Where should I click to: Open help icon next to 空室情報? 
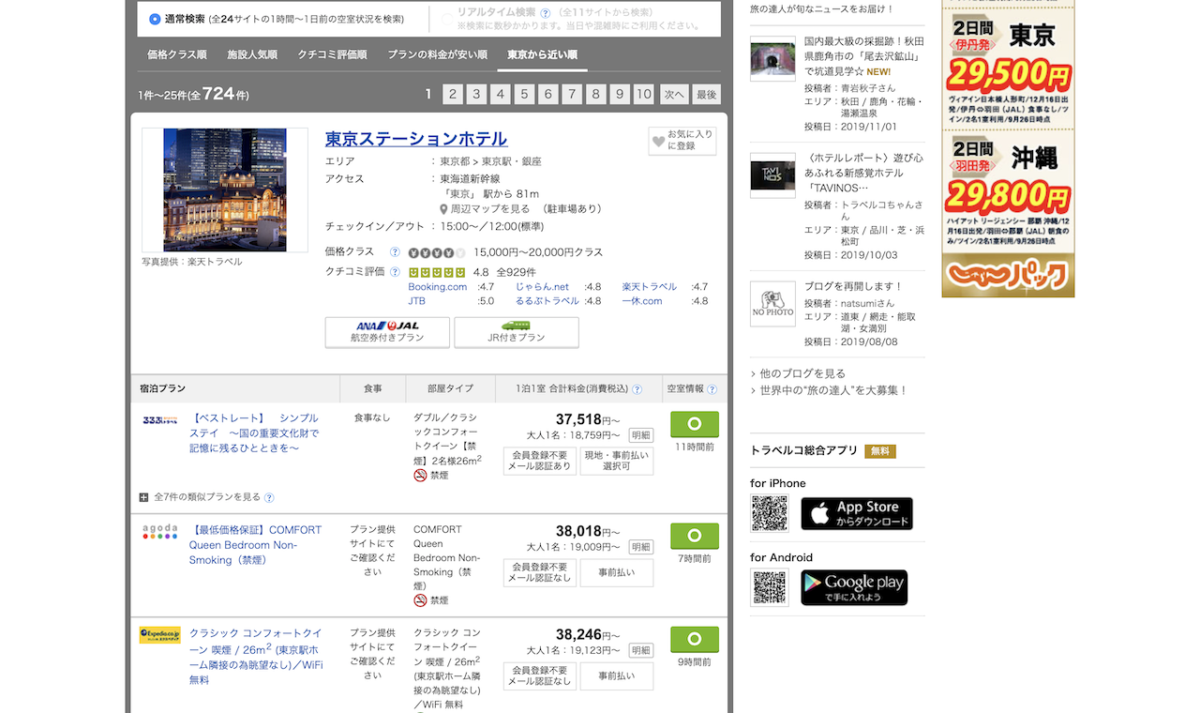coord(711,389)
